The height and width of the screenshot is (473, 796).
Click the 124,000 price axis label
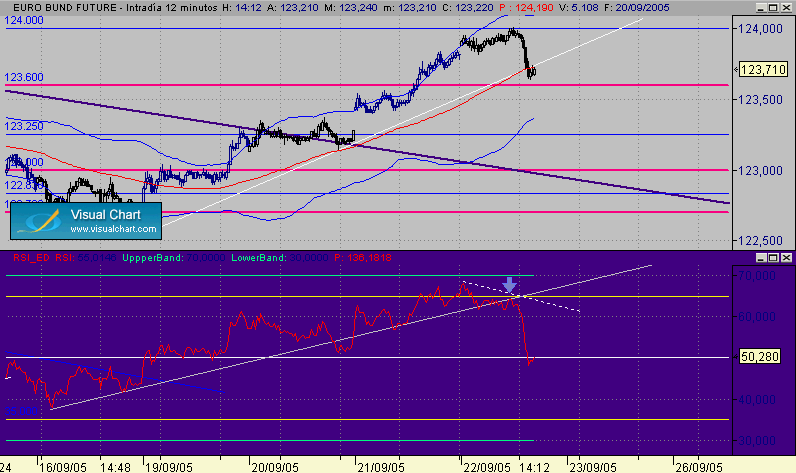(760, 29)
